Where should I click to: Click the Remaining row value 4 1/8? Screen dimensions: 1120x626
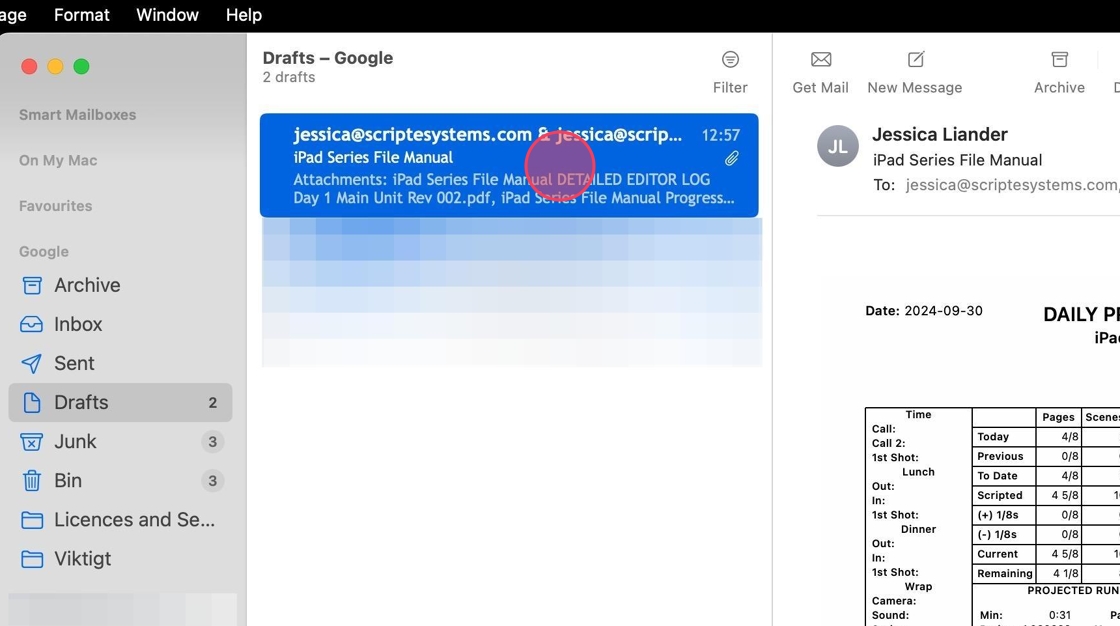click(1064, 573)
